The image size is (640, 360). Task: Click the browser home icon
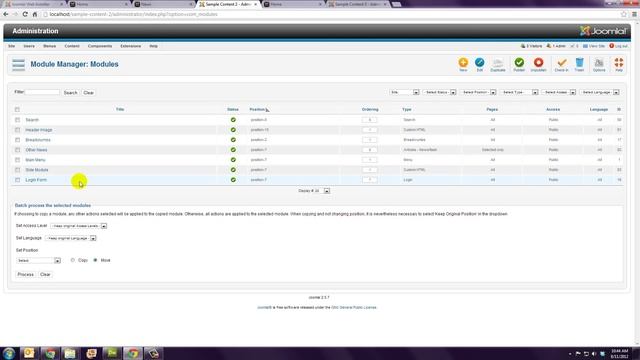[x=35, y=14]
